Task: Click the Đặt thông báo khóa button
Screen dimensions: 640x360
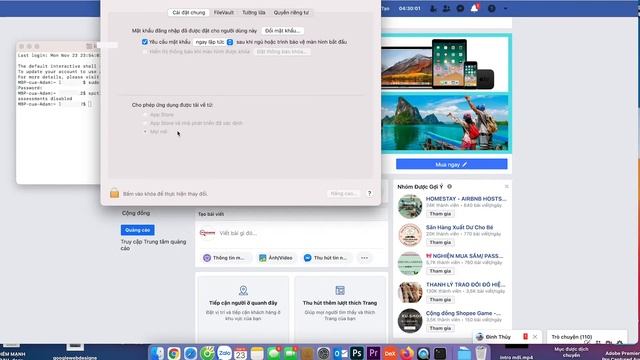Action: pyautogui.click(x=282, y=52)
